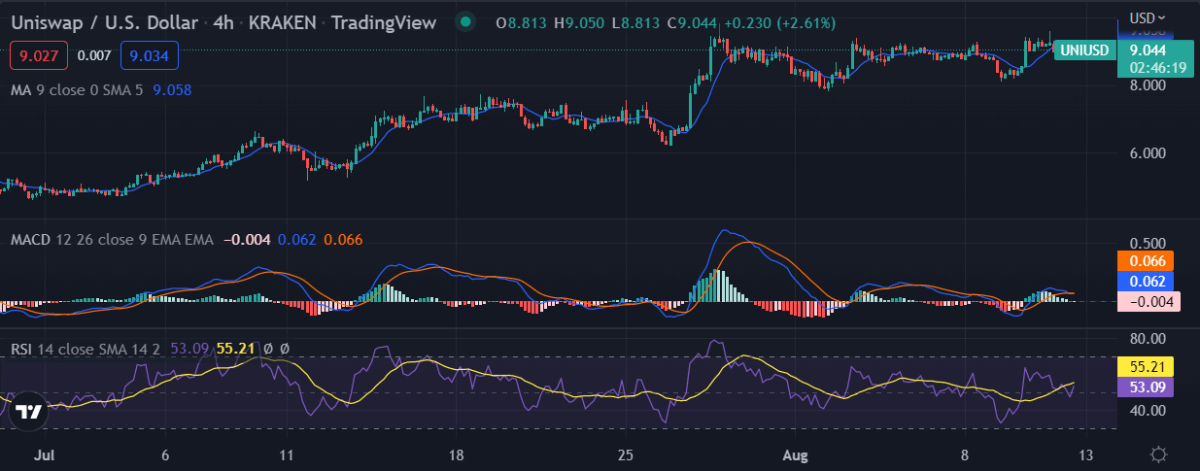Image resolution: width=1200 pixels, height=471 pixels.
Task: Click the orange signal value 0.066 in the legend
Action: [x=342, y=239]
